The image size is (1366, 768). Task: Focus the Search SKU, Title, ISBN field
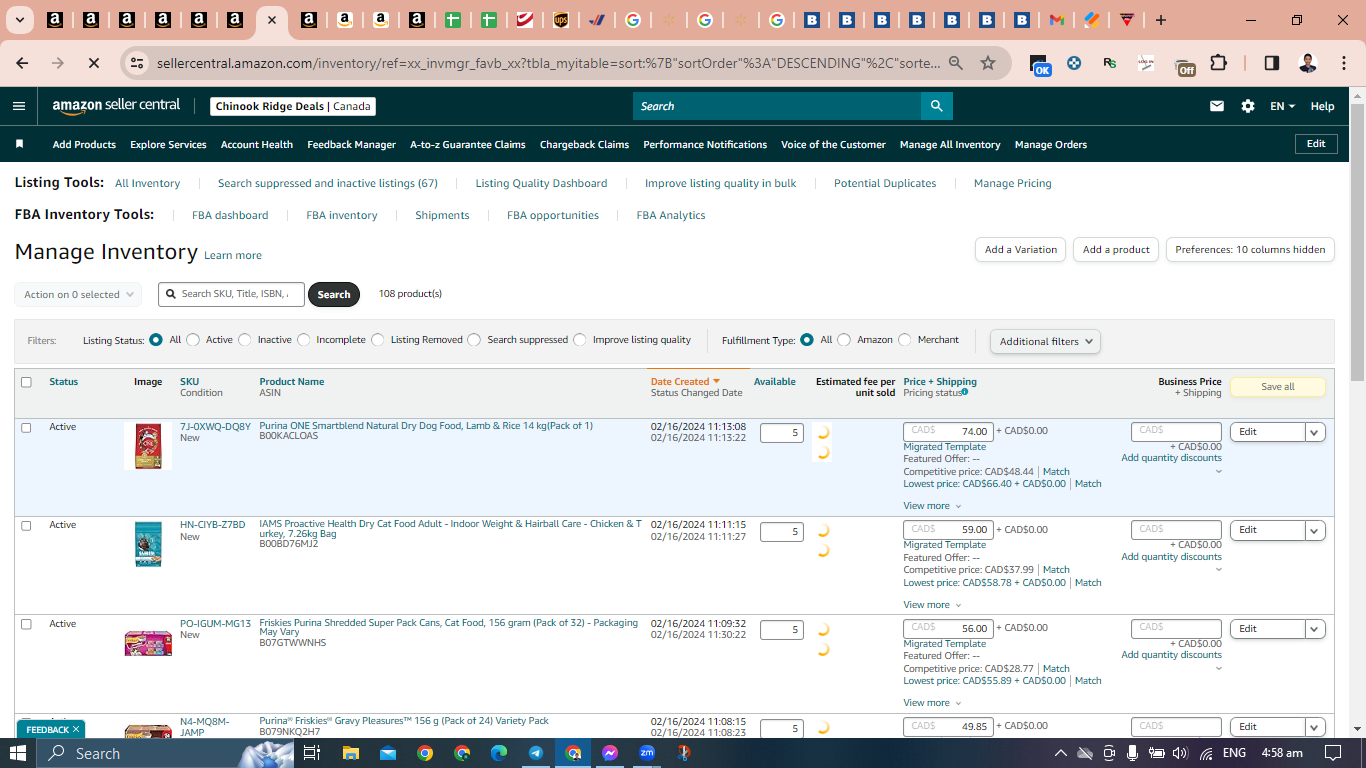coord(231,294)
